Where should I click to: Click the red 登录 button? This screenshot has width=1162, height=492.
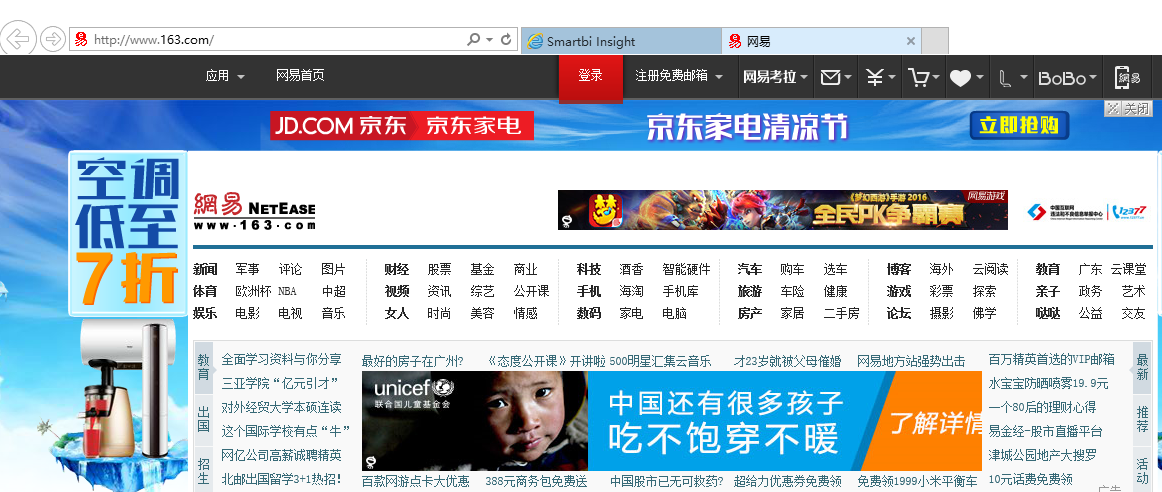click(x=591, y=76)
